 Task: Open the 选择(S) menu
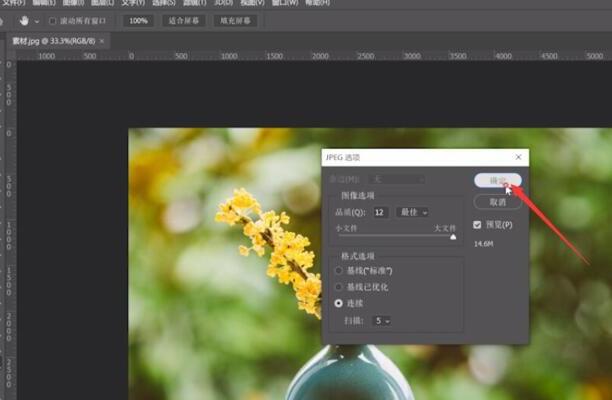click(164, 3)
